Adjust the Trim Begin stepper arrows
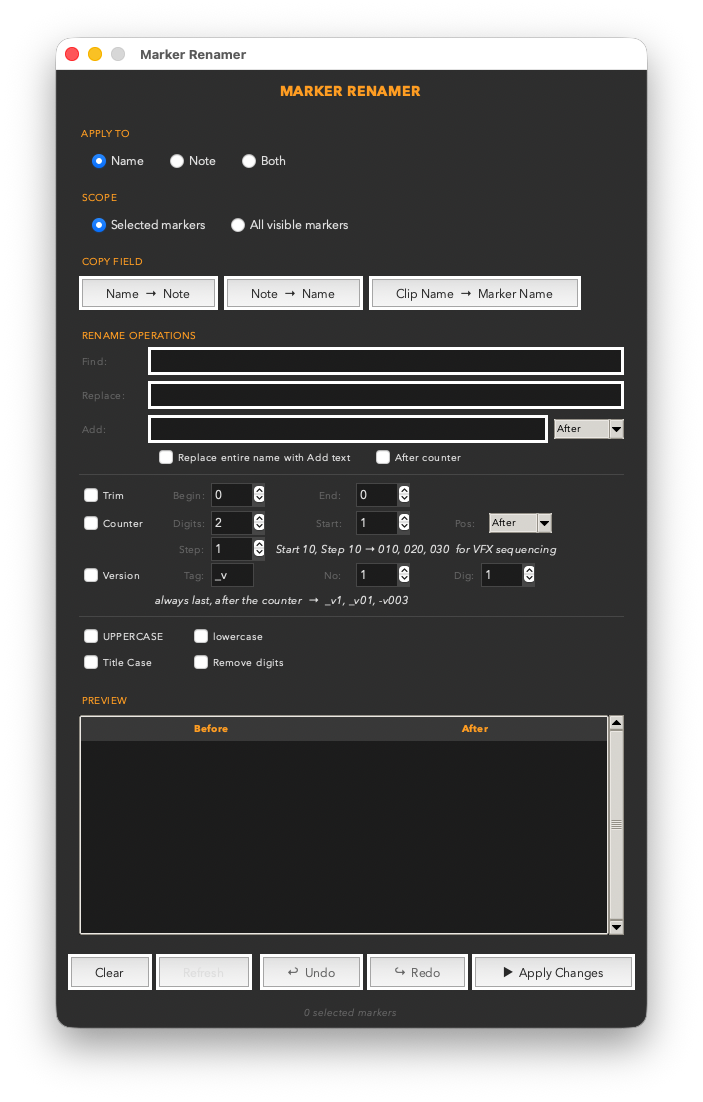 259,495
